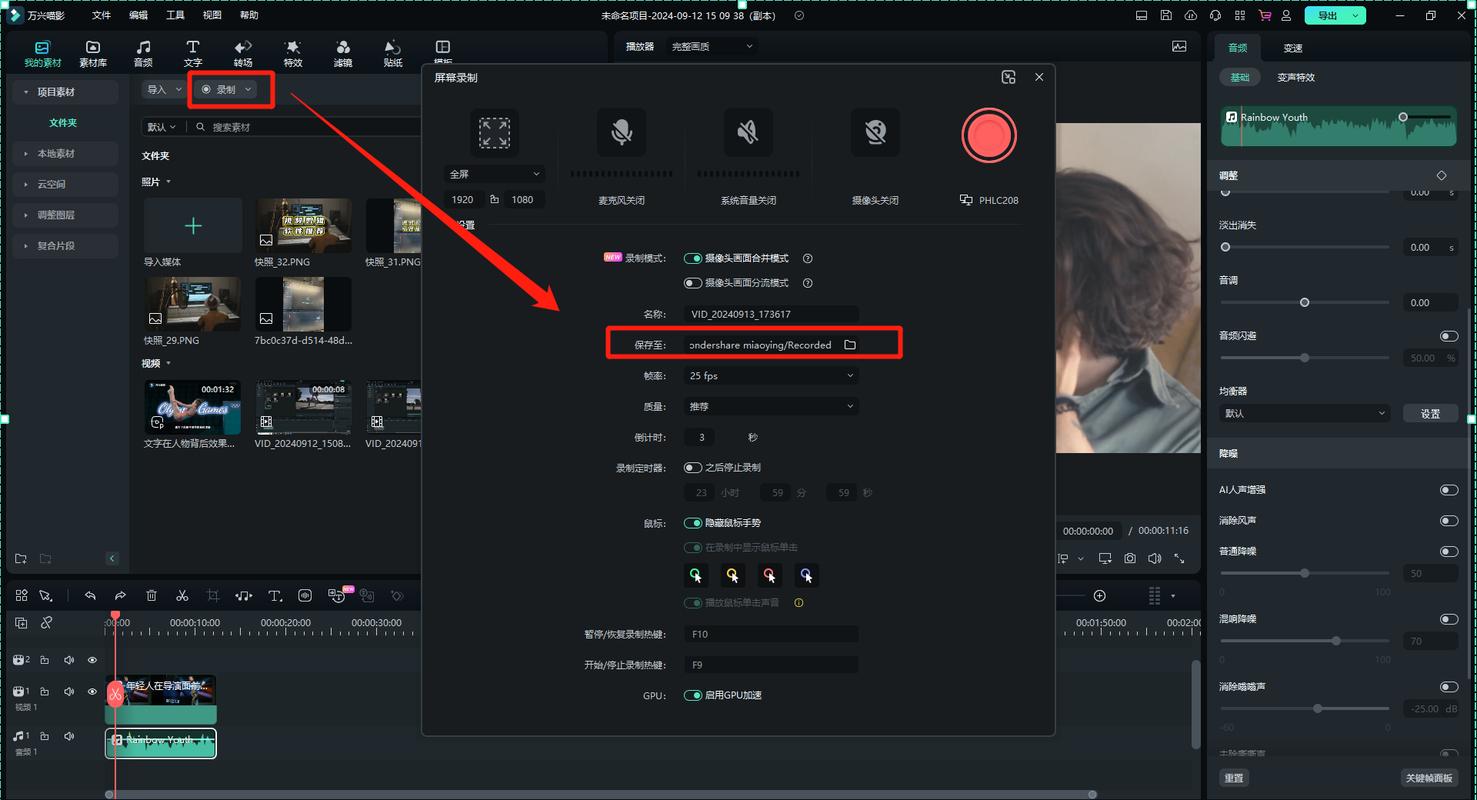The width and height of the screenshot is (1477, 800).
Task: Click the system audio muted icon
Action: [x=747, y=133]
